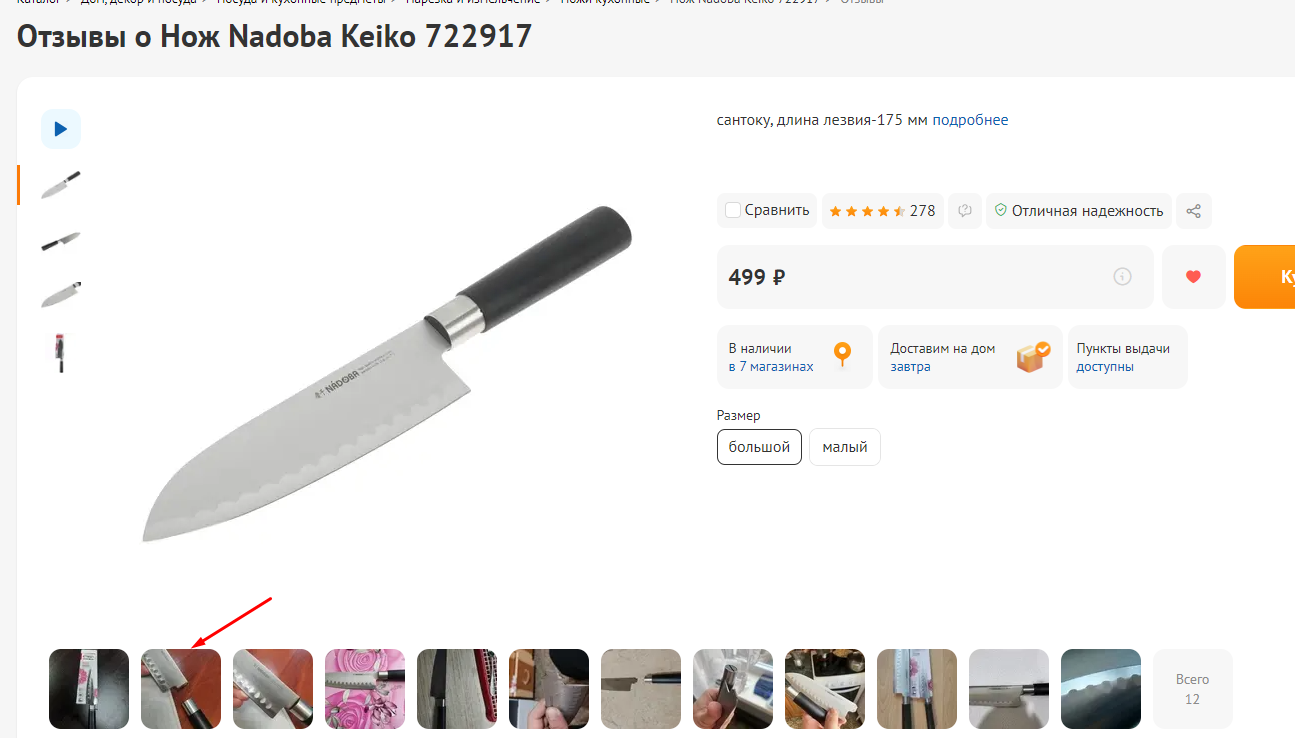The image size is (1295, 738).
Task: Click the price info circle icon
Action: click(x=1122, y=277)
